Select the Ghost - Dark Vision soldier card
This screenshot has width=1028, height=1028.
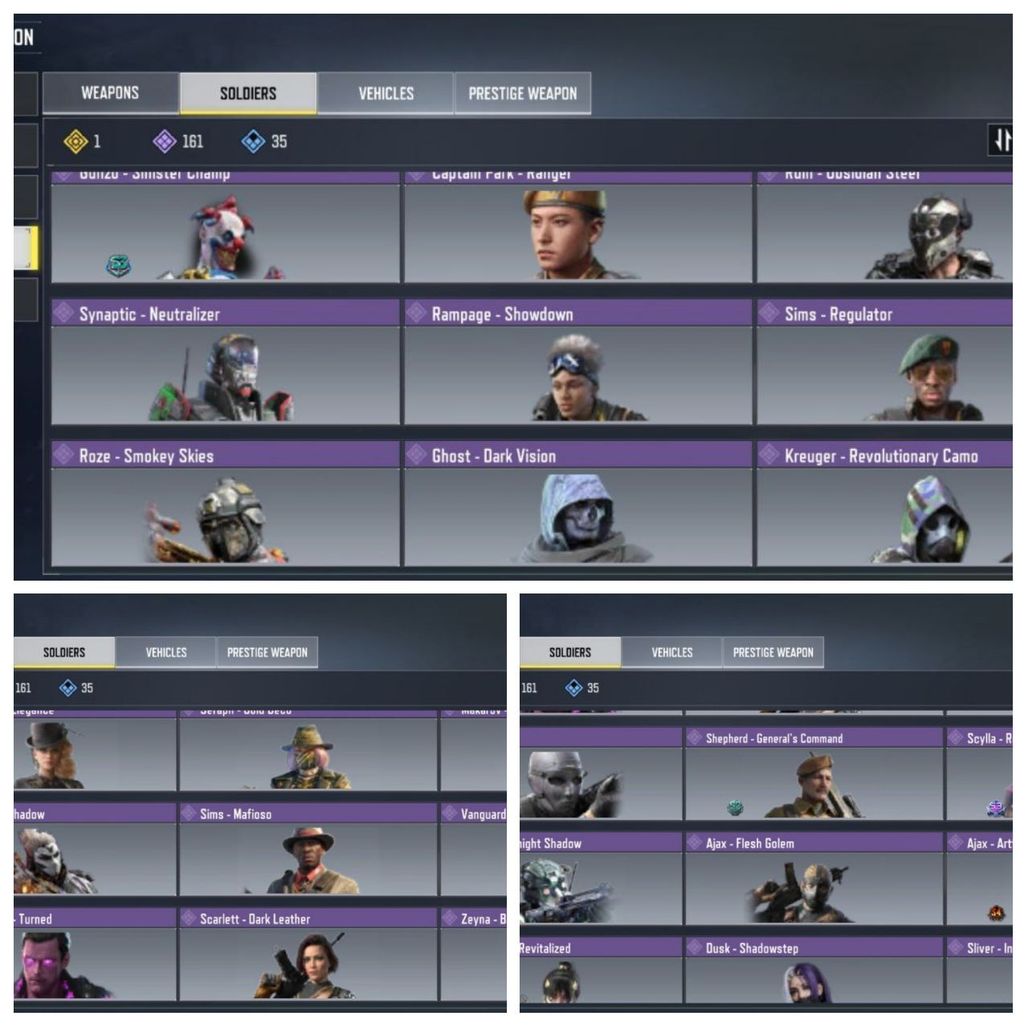coord(578,504)
